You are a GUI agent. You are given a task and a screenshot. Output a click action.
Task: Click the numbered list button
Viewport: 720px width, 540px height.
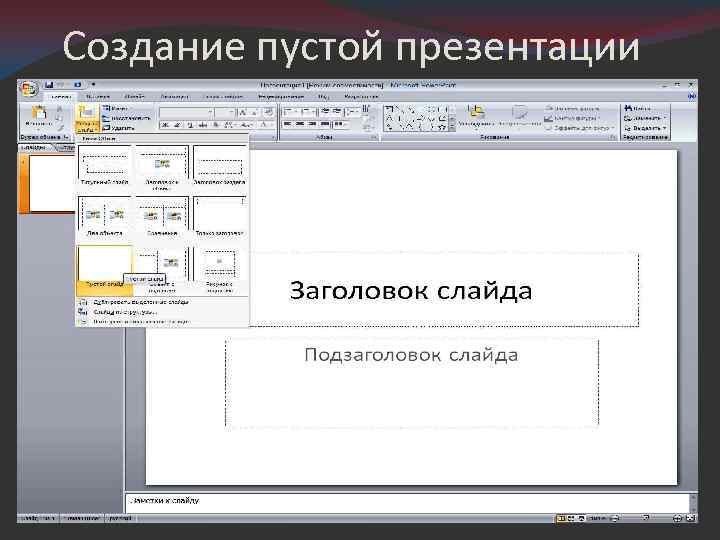coord(308,112)
